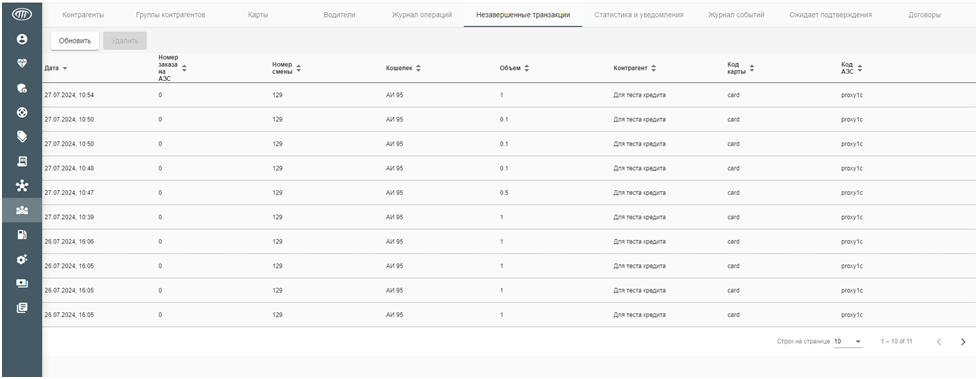This screenshot has width=978, height=379.
Task: Switch to the Водители tab
Action: (339, 14)
